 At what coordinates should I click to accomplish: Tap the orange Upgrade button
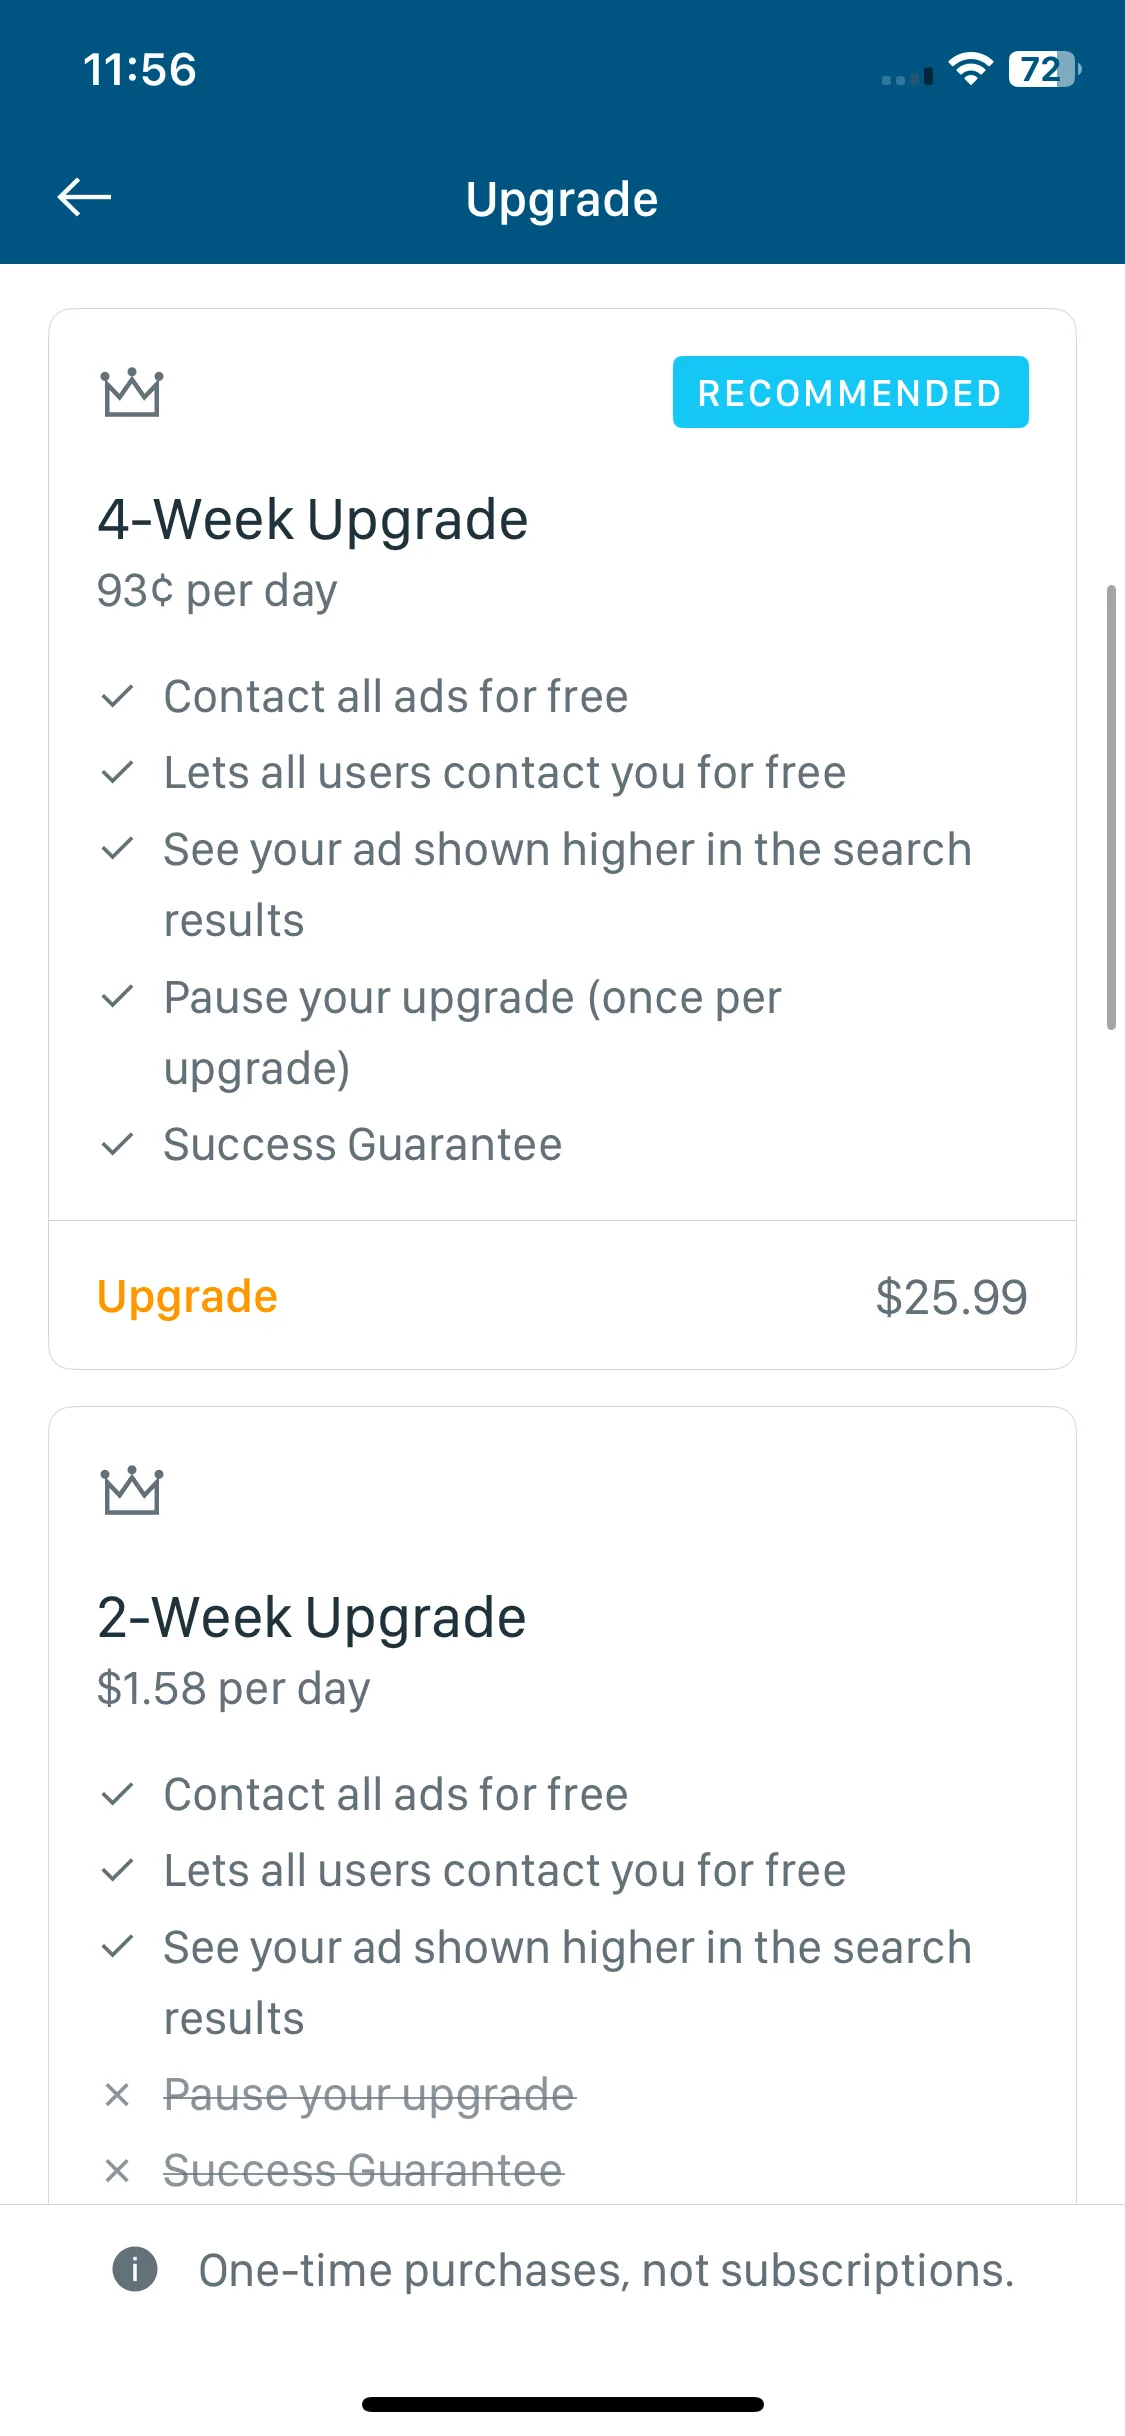(x=187, y=1297)
